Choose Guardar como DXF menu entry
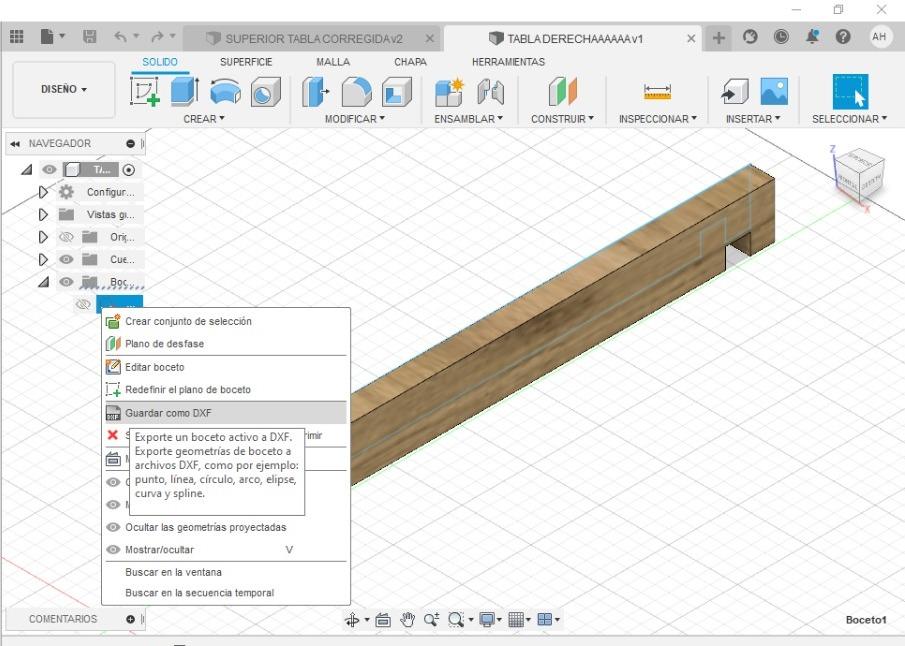The height and width of the screenshot is (646, 905). (226, 413)
